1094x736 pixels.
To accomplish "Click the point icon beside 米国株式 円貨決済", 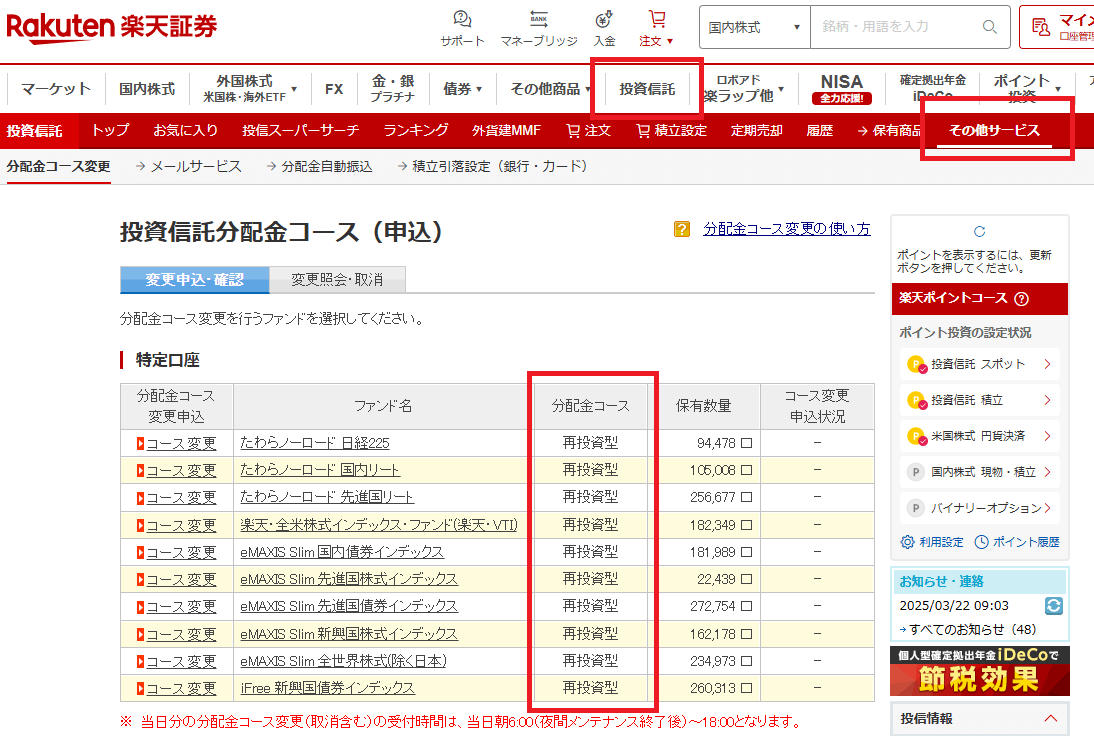I will click(x=916, y=437).
